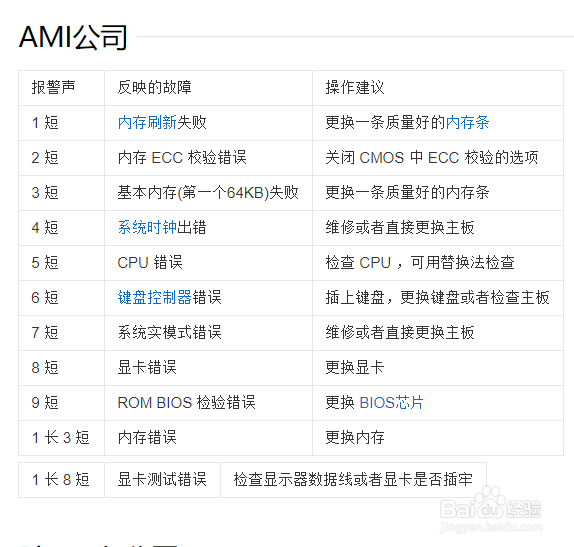Click 维修或者直接更换主板 in 7 短 row
This screenshot has width=574, height=547.
(438, 333)
